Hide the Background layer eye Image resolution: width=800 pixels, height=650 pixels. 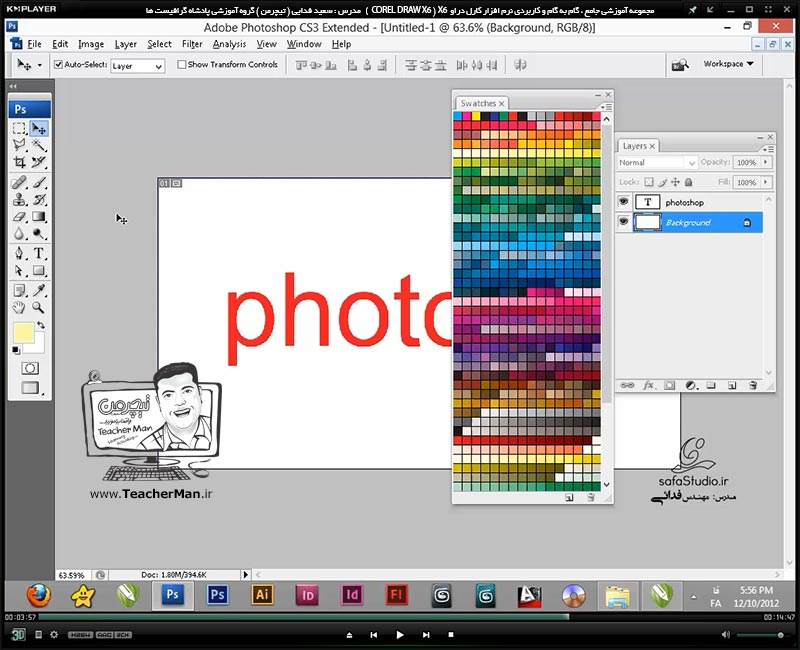[623, 222]
